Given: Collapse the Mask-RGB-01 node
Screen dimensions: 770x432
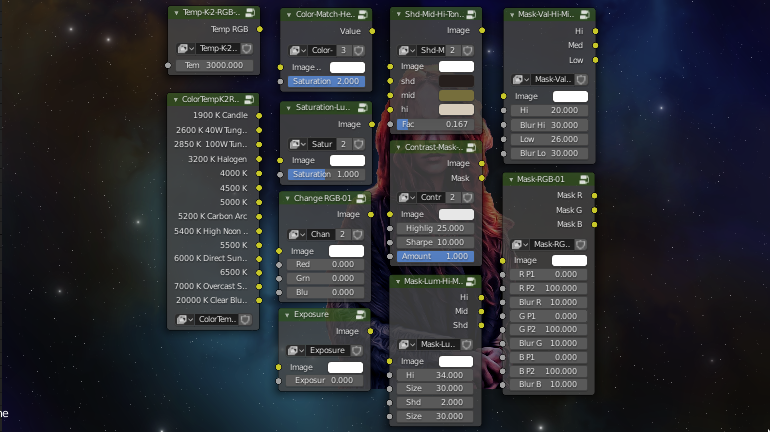Looking at the screenshot, I should tap(511, 179).
